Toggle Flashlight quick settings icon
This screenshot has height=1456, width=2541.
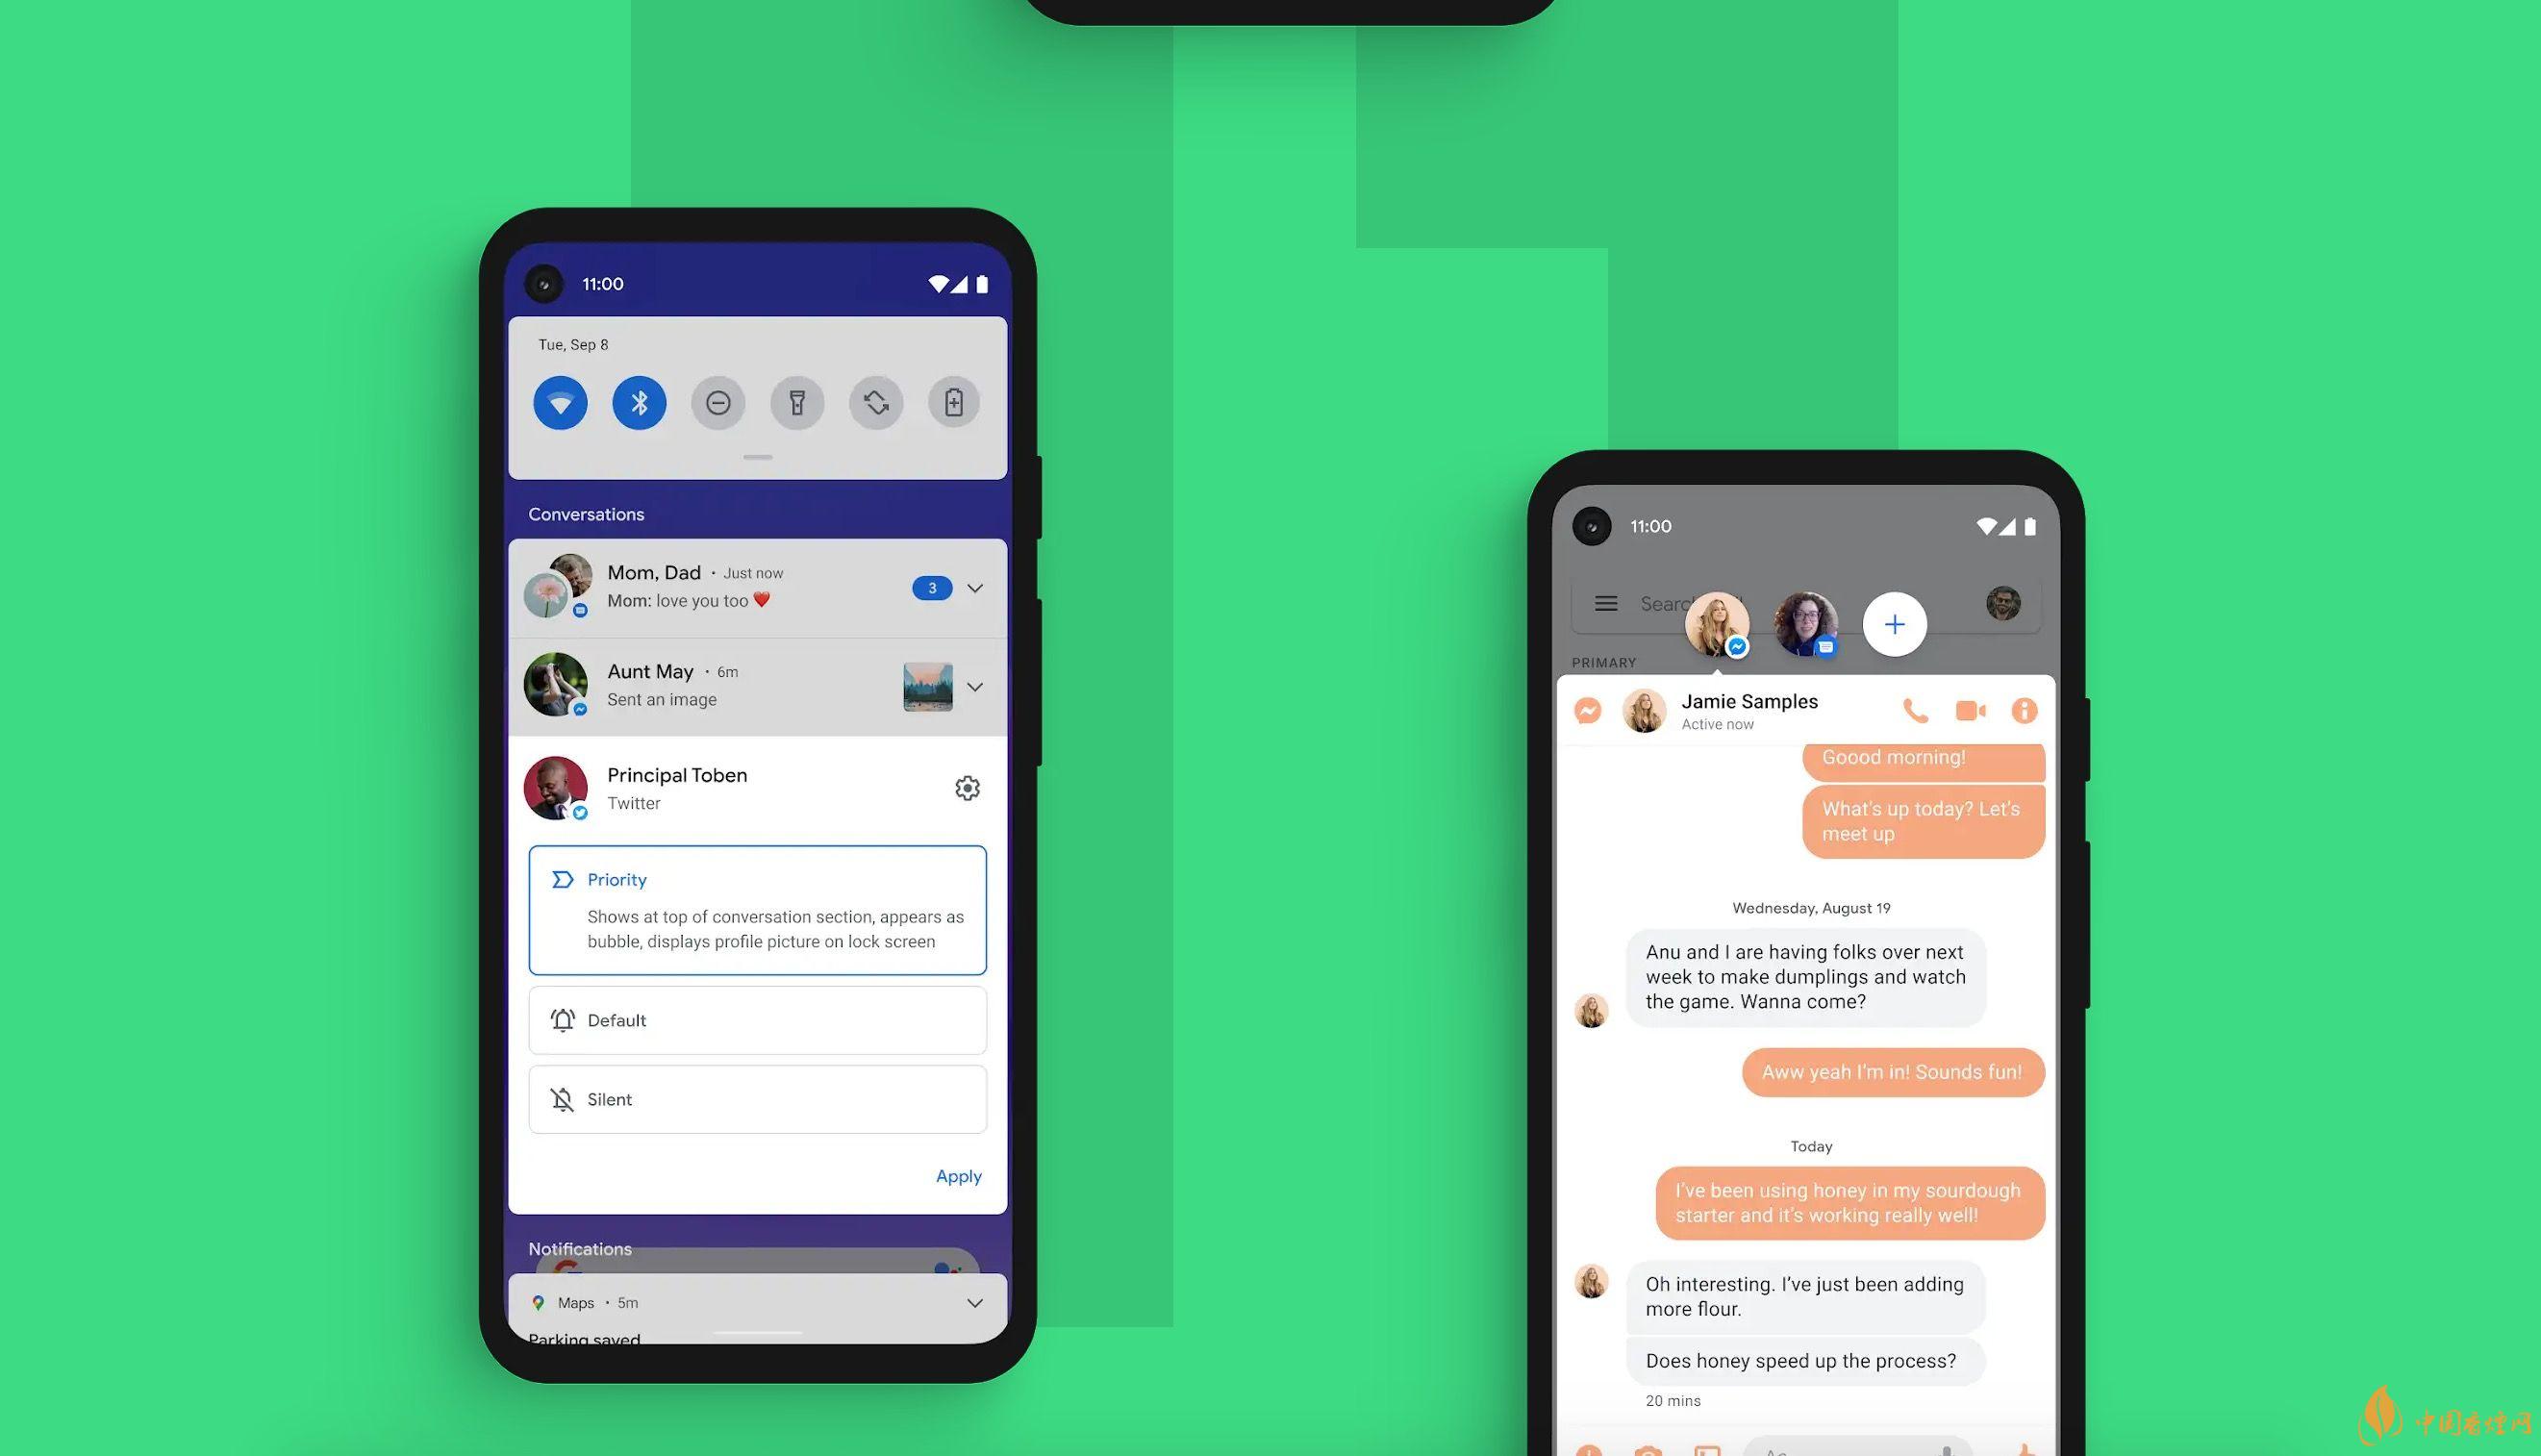pos(797,403)
